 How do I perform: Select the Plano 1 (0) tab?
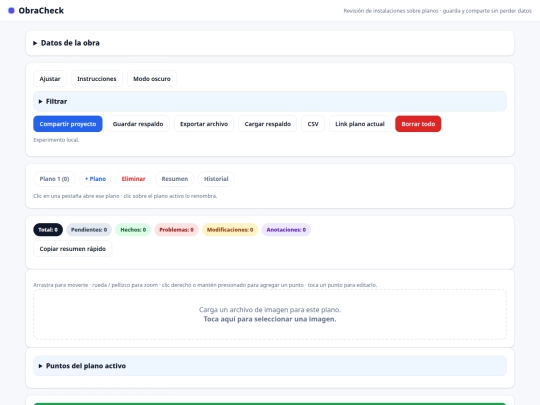tap(54, 179)
